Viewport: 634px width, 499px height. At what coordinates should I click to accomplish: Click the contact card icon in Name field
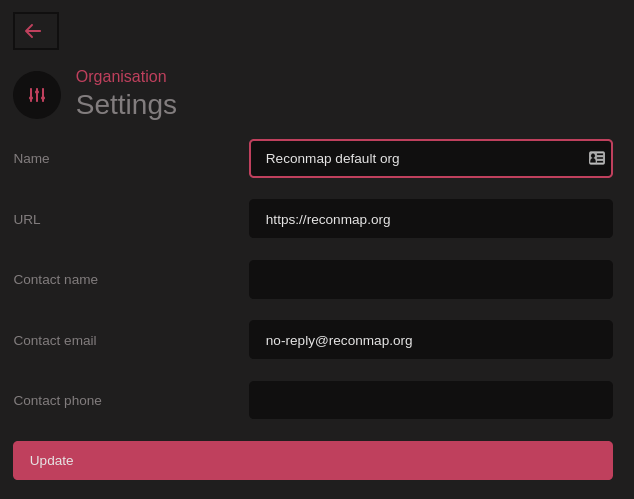597,158
